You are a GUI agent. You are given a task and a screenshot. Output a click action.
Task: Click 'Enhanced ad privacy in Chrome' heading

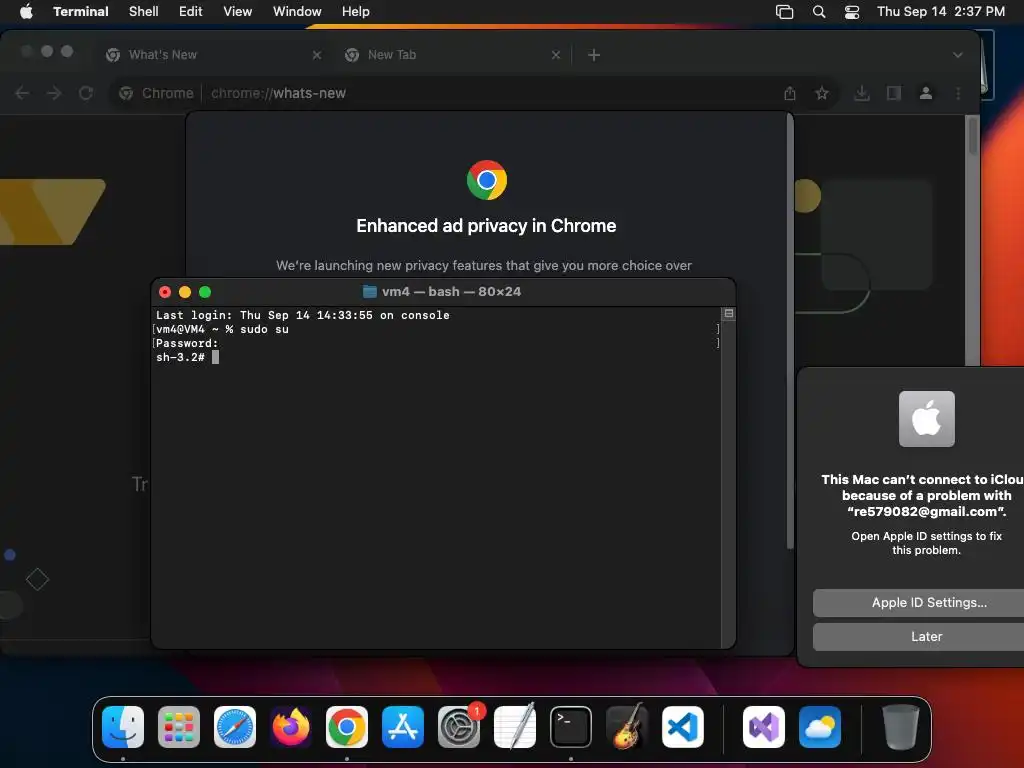[x=487, y=226]
